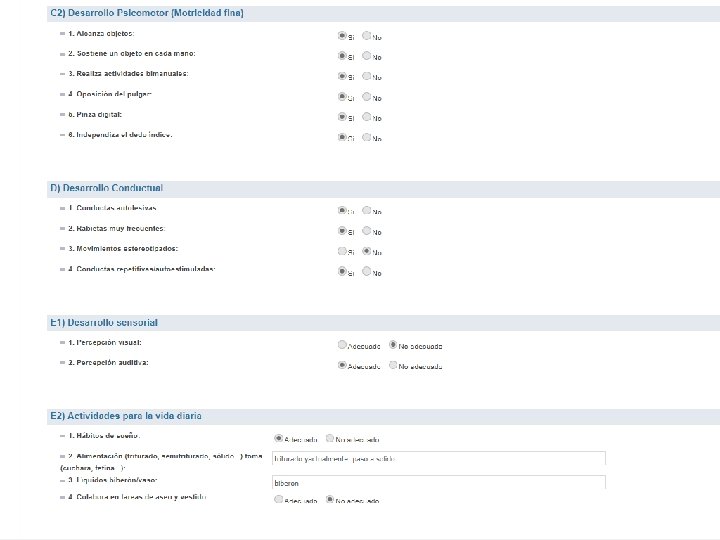Set Percepción visual to 'Adecuado'
Screen dimensions: 720x540
pyautogui.click(x=343, y=345)
